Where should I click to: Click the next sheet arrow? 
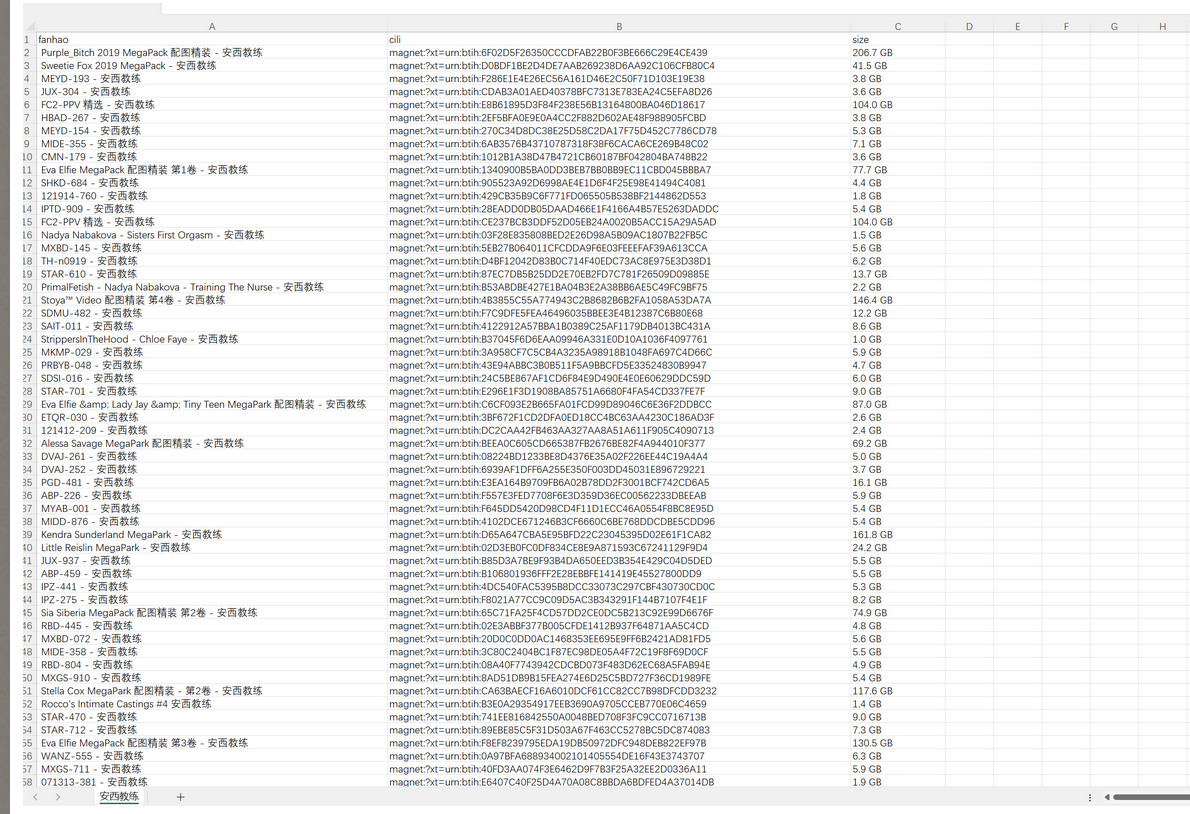click(58, 797)
